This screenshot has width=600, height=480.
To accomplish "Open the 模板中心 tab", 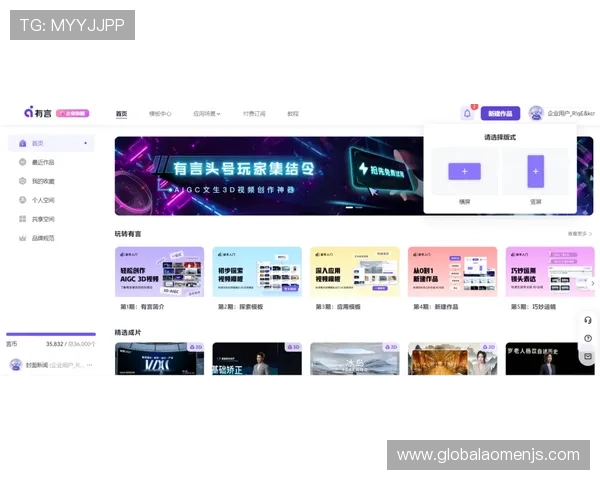I will (x=160, y=114).
